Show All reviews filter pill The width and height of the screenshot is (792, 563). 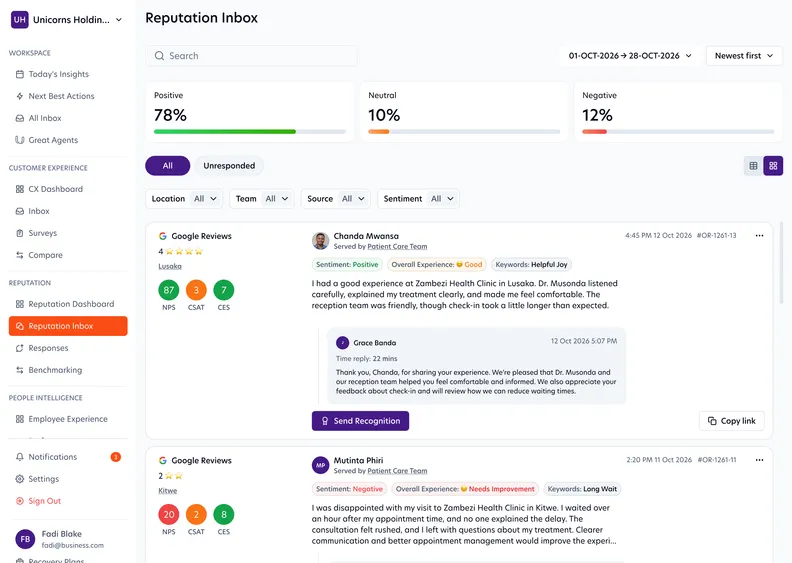[168, 166]
